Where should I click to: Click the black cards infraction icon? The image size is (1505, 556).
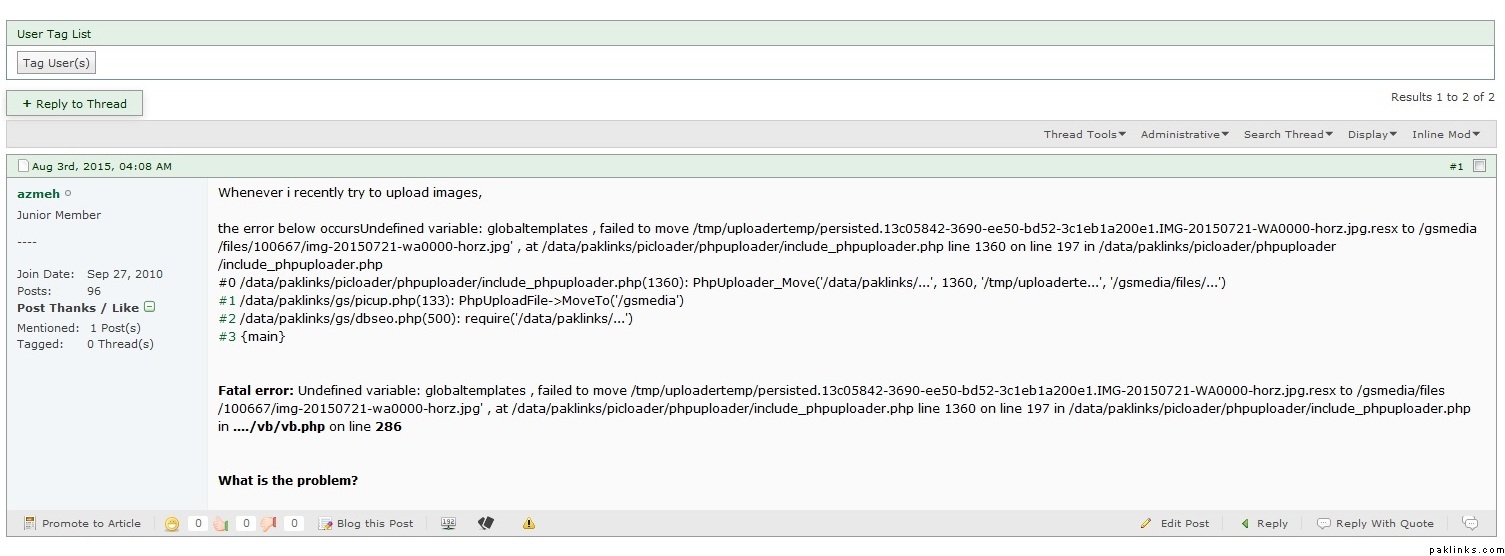[x=486, y=523]
